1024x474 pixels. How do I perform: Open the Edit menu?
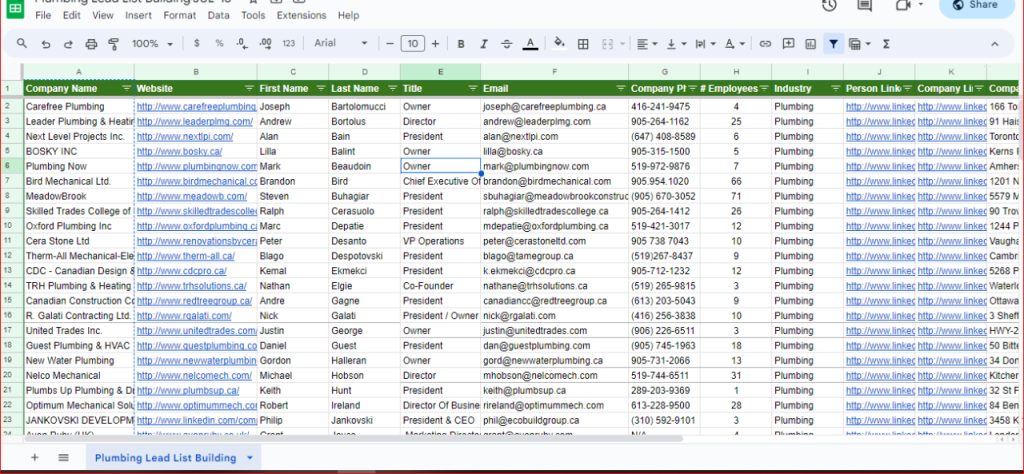[x=72, y=15]
